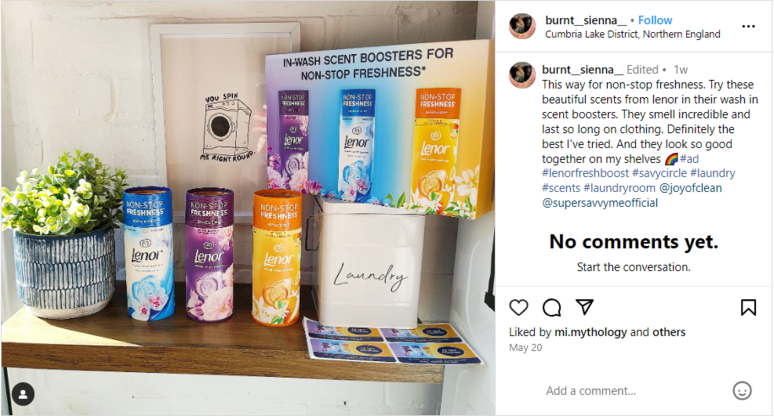774x416 pixels.
Task: Open comments with the speech bubble icon
Action: click(551, 307)
